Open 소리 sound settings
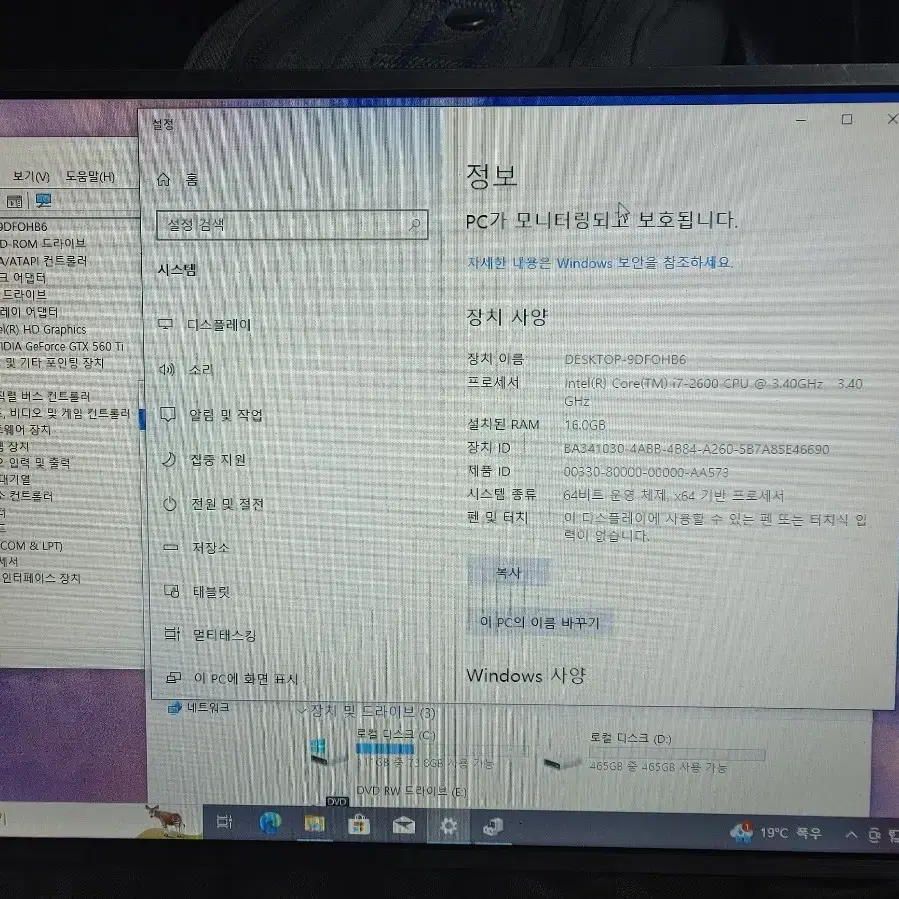Screen dimensions: 899x899 click(186, 369)
